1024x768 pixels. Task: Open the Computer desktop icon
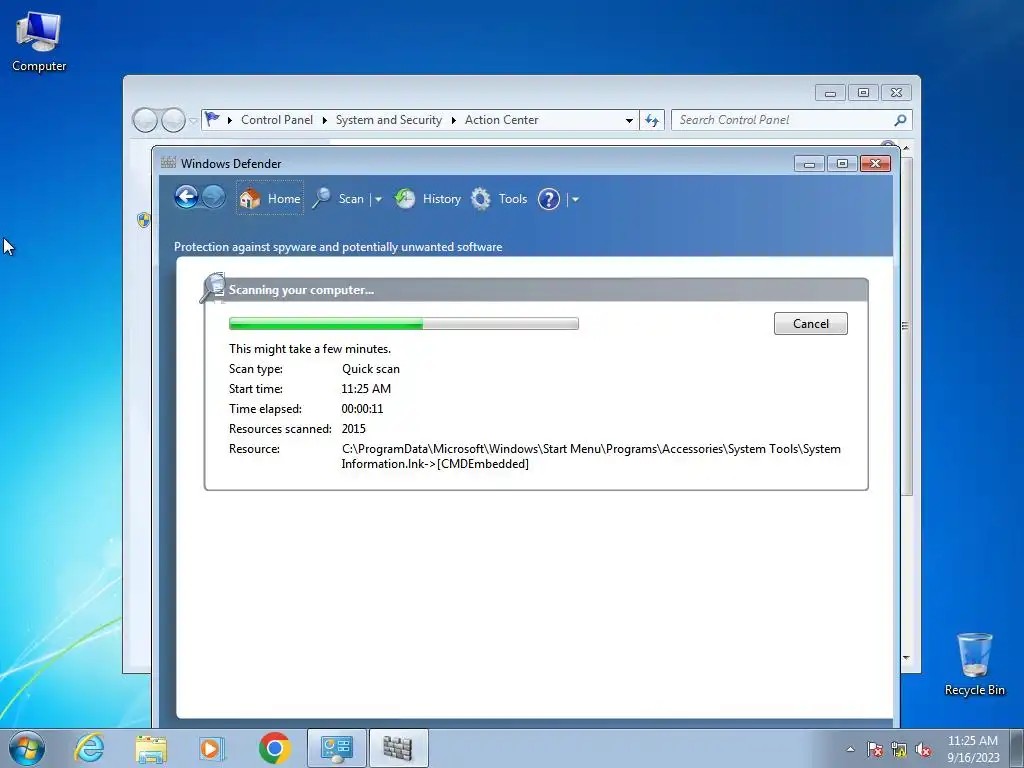pos(39,41)
